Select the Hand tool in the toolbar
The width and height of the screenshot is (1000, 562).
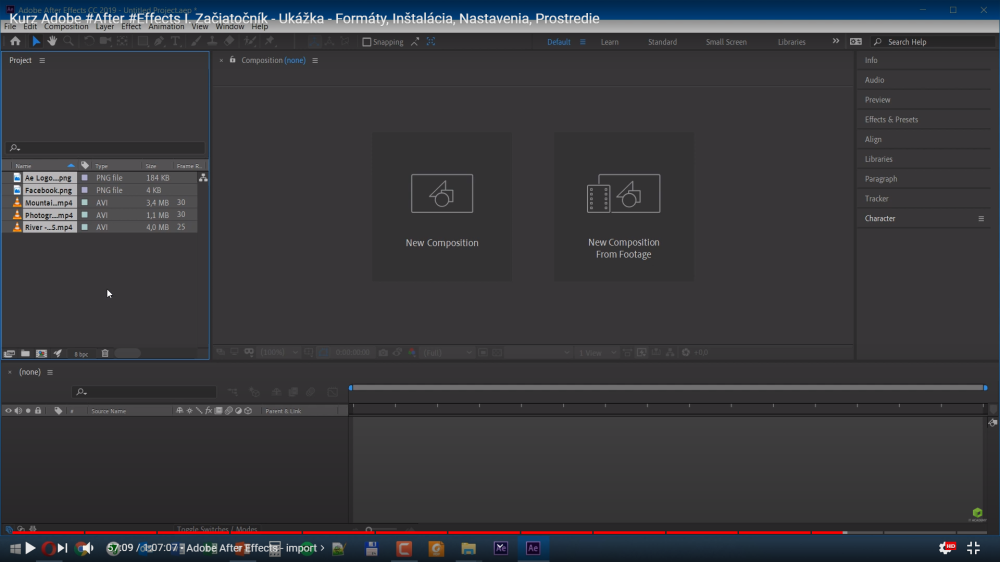[52, 42]
